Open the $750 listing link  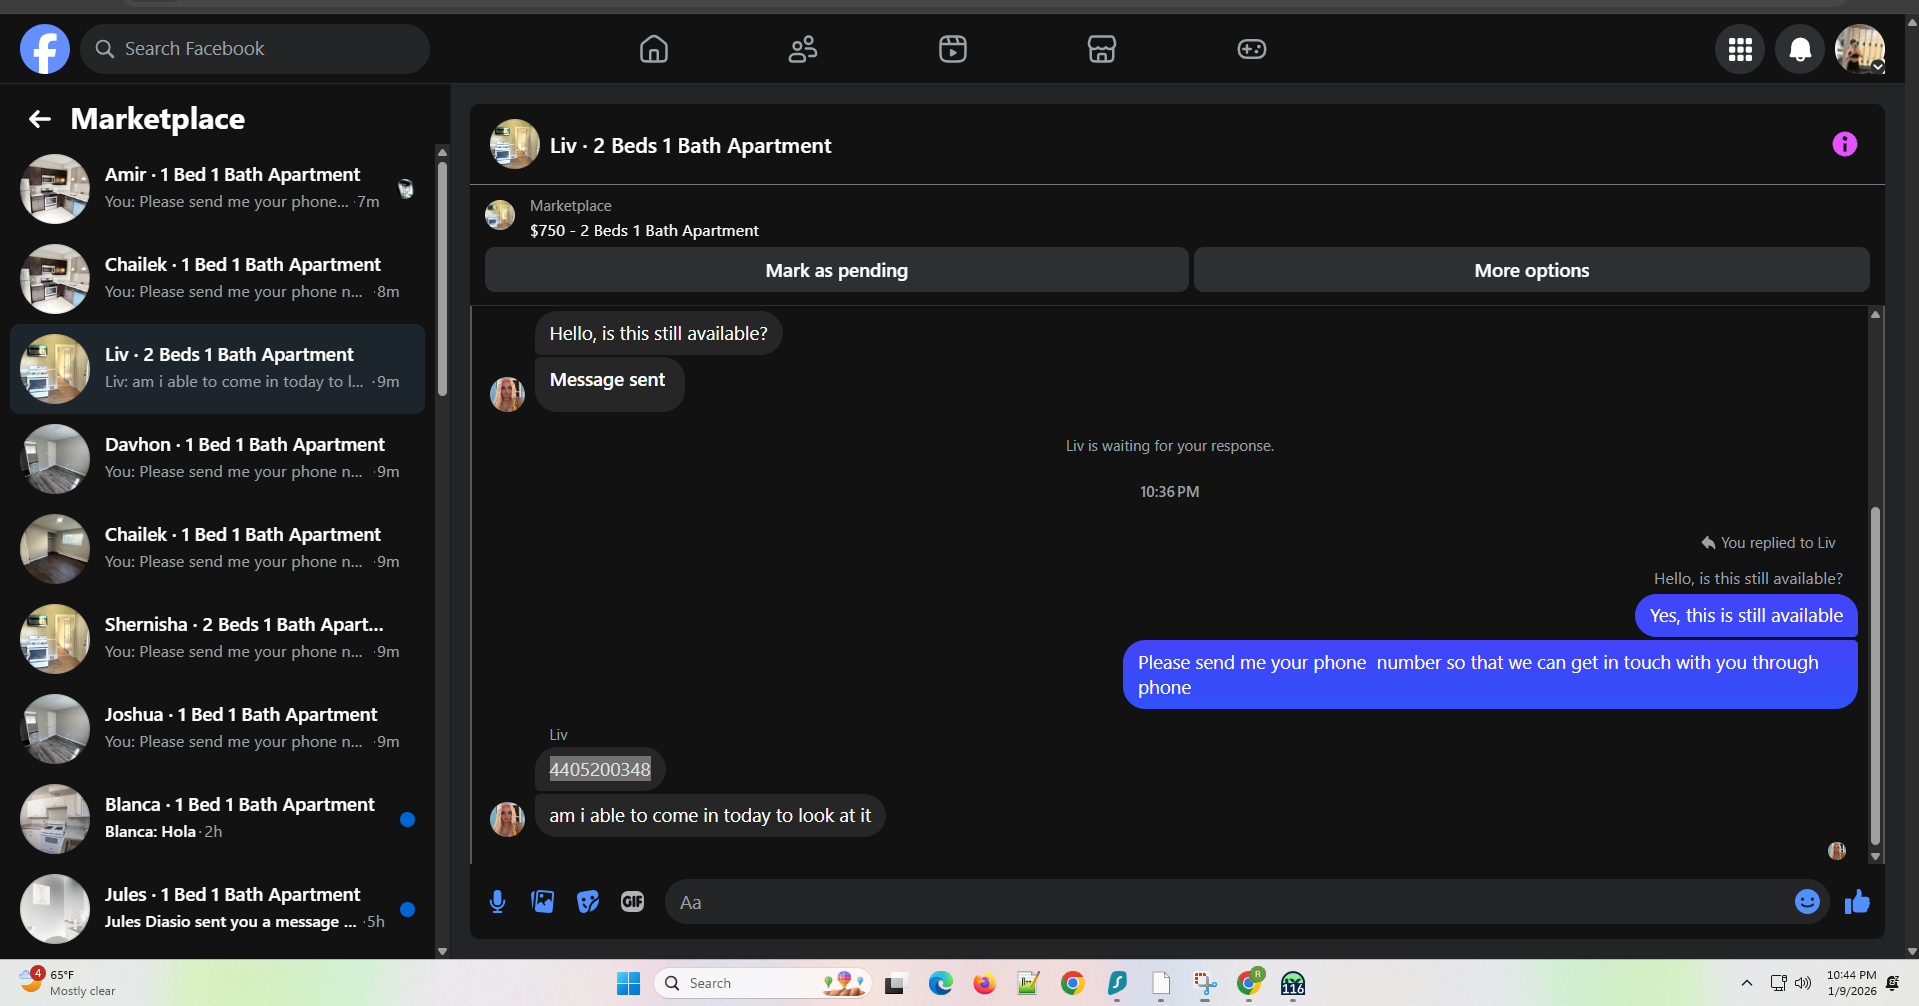point(644,231)
